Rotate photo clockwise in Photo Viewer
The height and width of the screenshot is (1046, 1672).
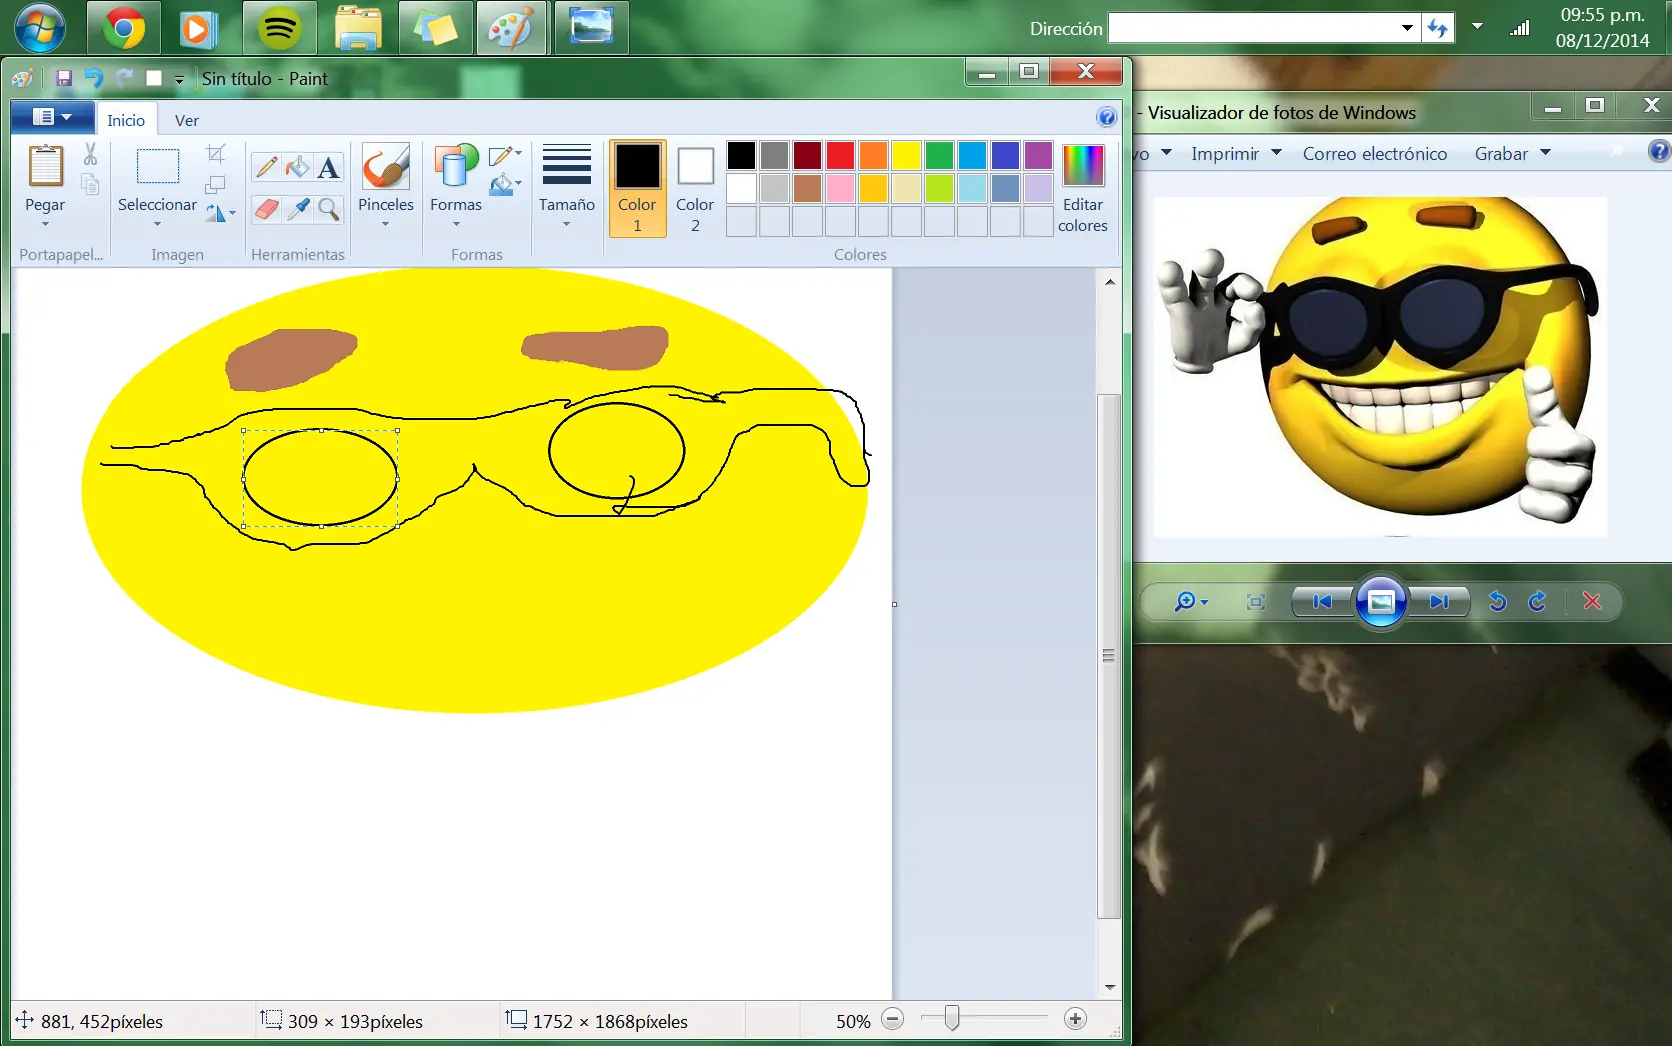[x=1538, y=601]
